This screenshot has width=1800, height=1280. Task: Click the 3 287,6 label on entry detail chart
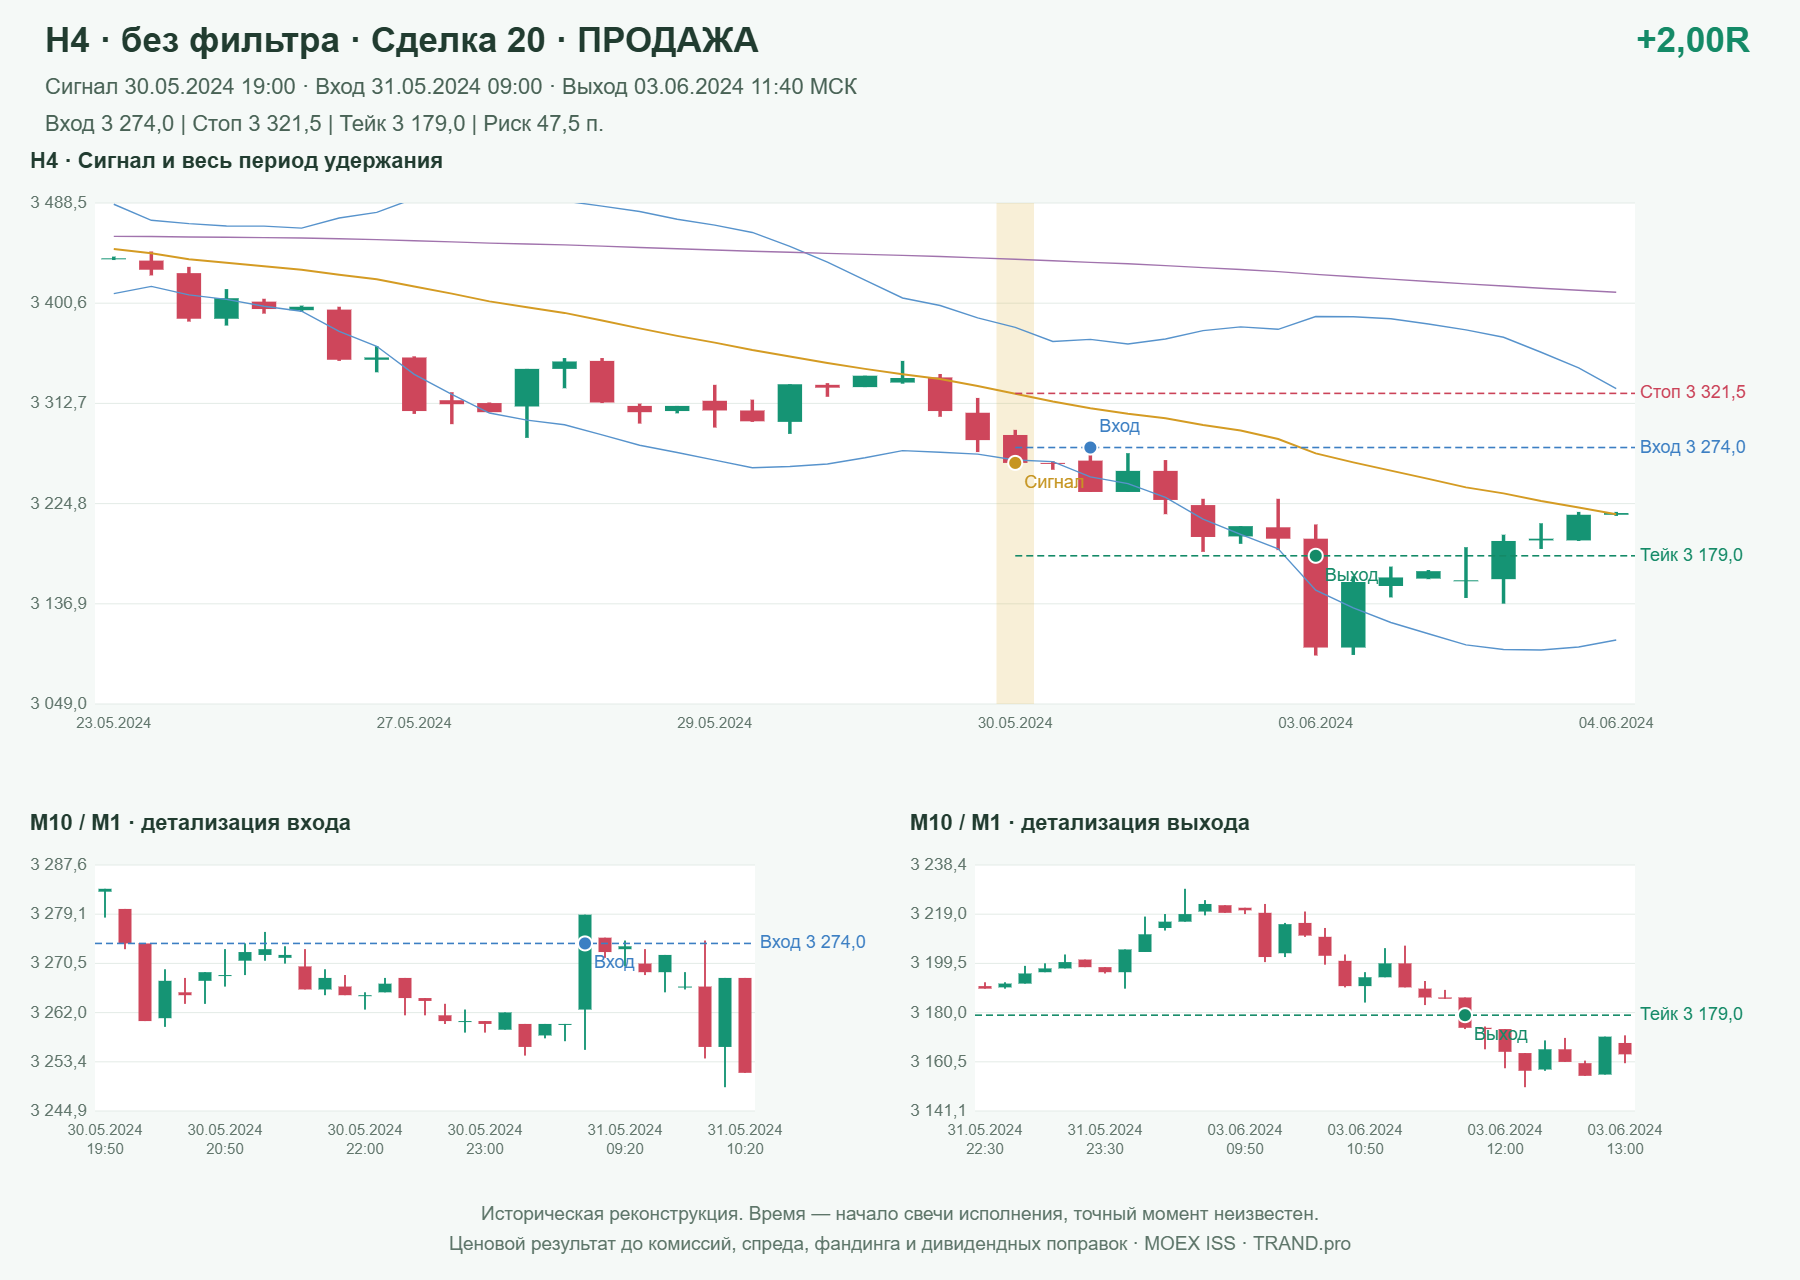pyautogui.click(x=59, y=865)
